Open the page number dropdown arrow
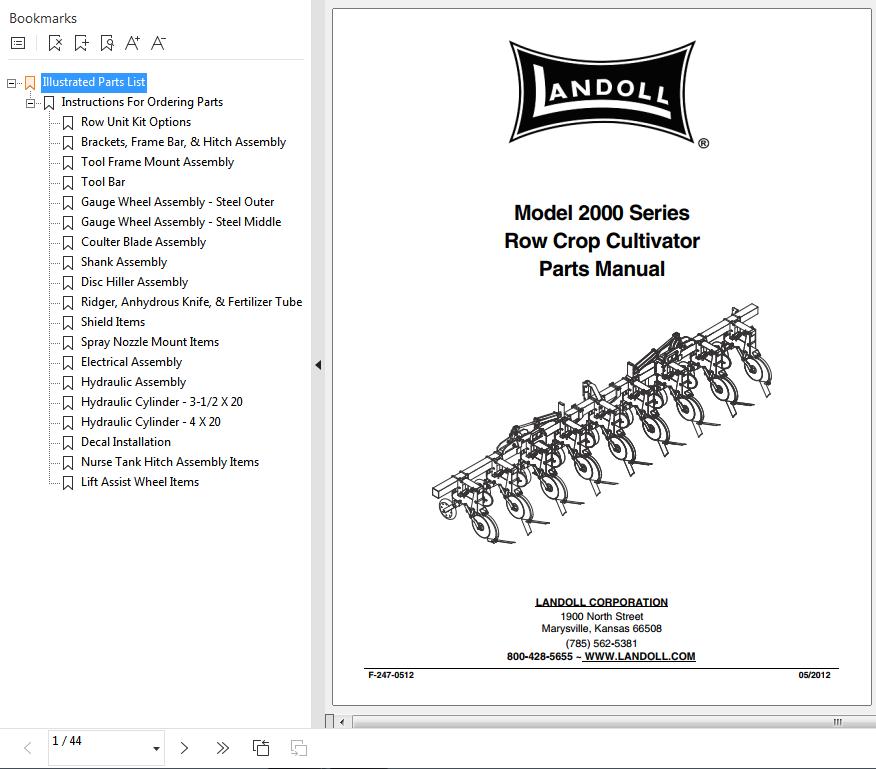Image resolution: width=876 pixels, height=769 pixels. point(156,748)
